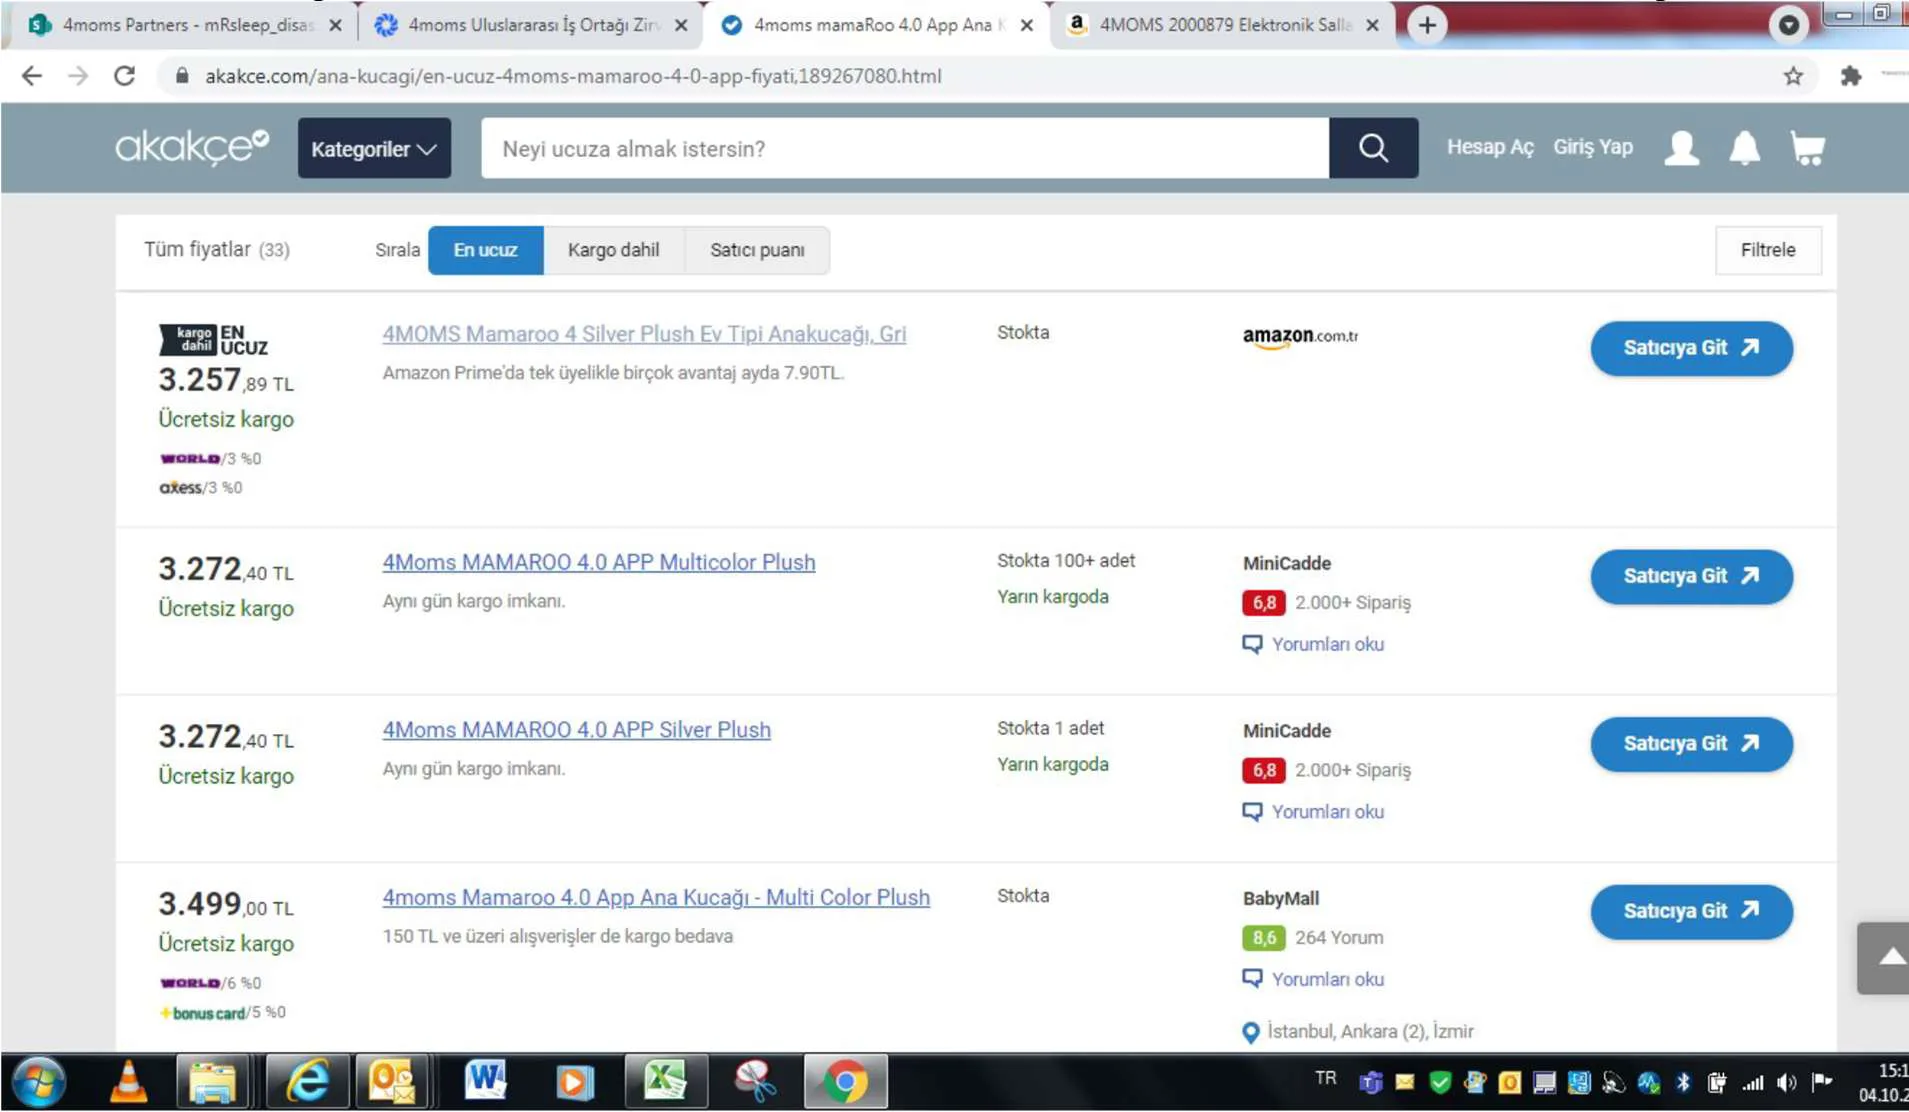Click the BabyMall seller name
This screenshot has height=1112, width=1909.
pos(1281,898)
